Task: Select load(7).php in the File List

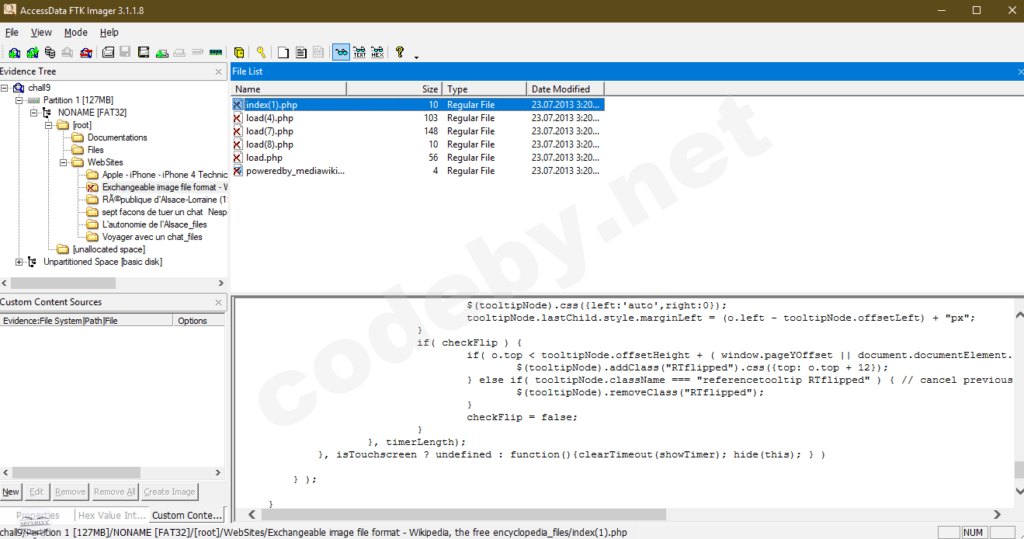Action: point(269,131)
